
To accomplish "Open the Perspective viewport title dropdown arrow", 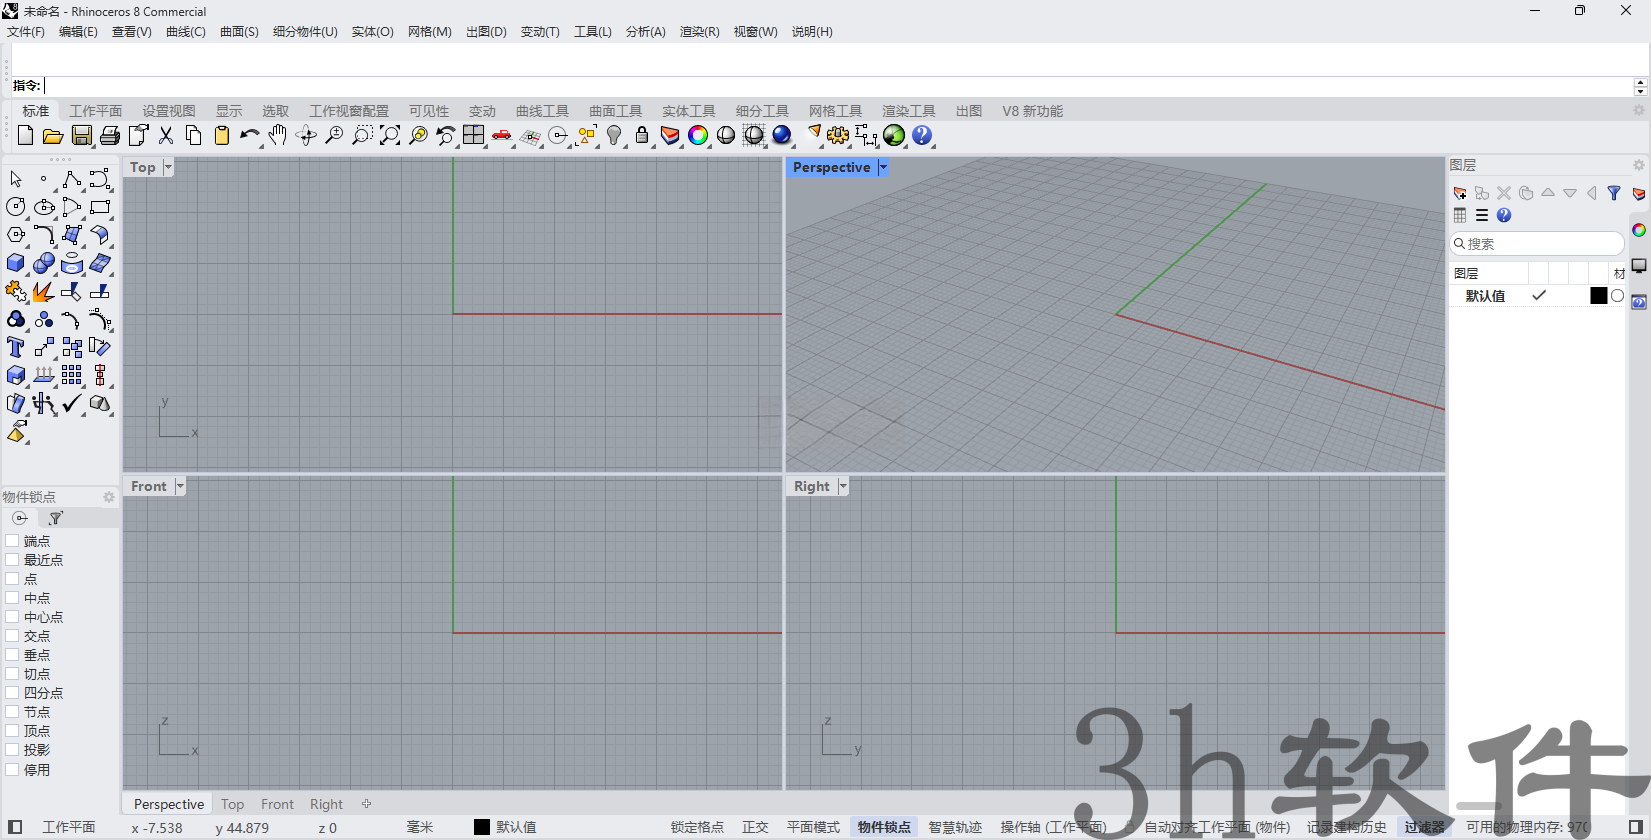I will (x=883, y=167).
